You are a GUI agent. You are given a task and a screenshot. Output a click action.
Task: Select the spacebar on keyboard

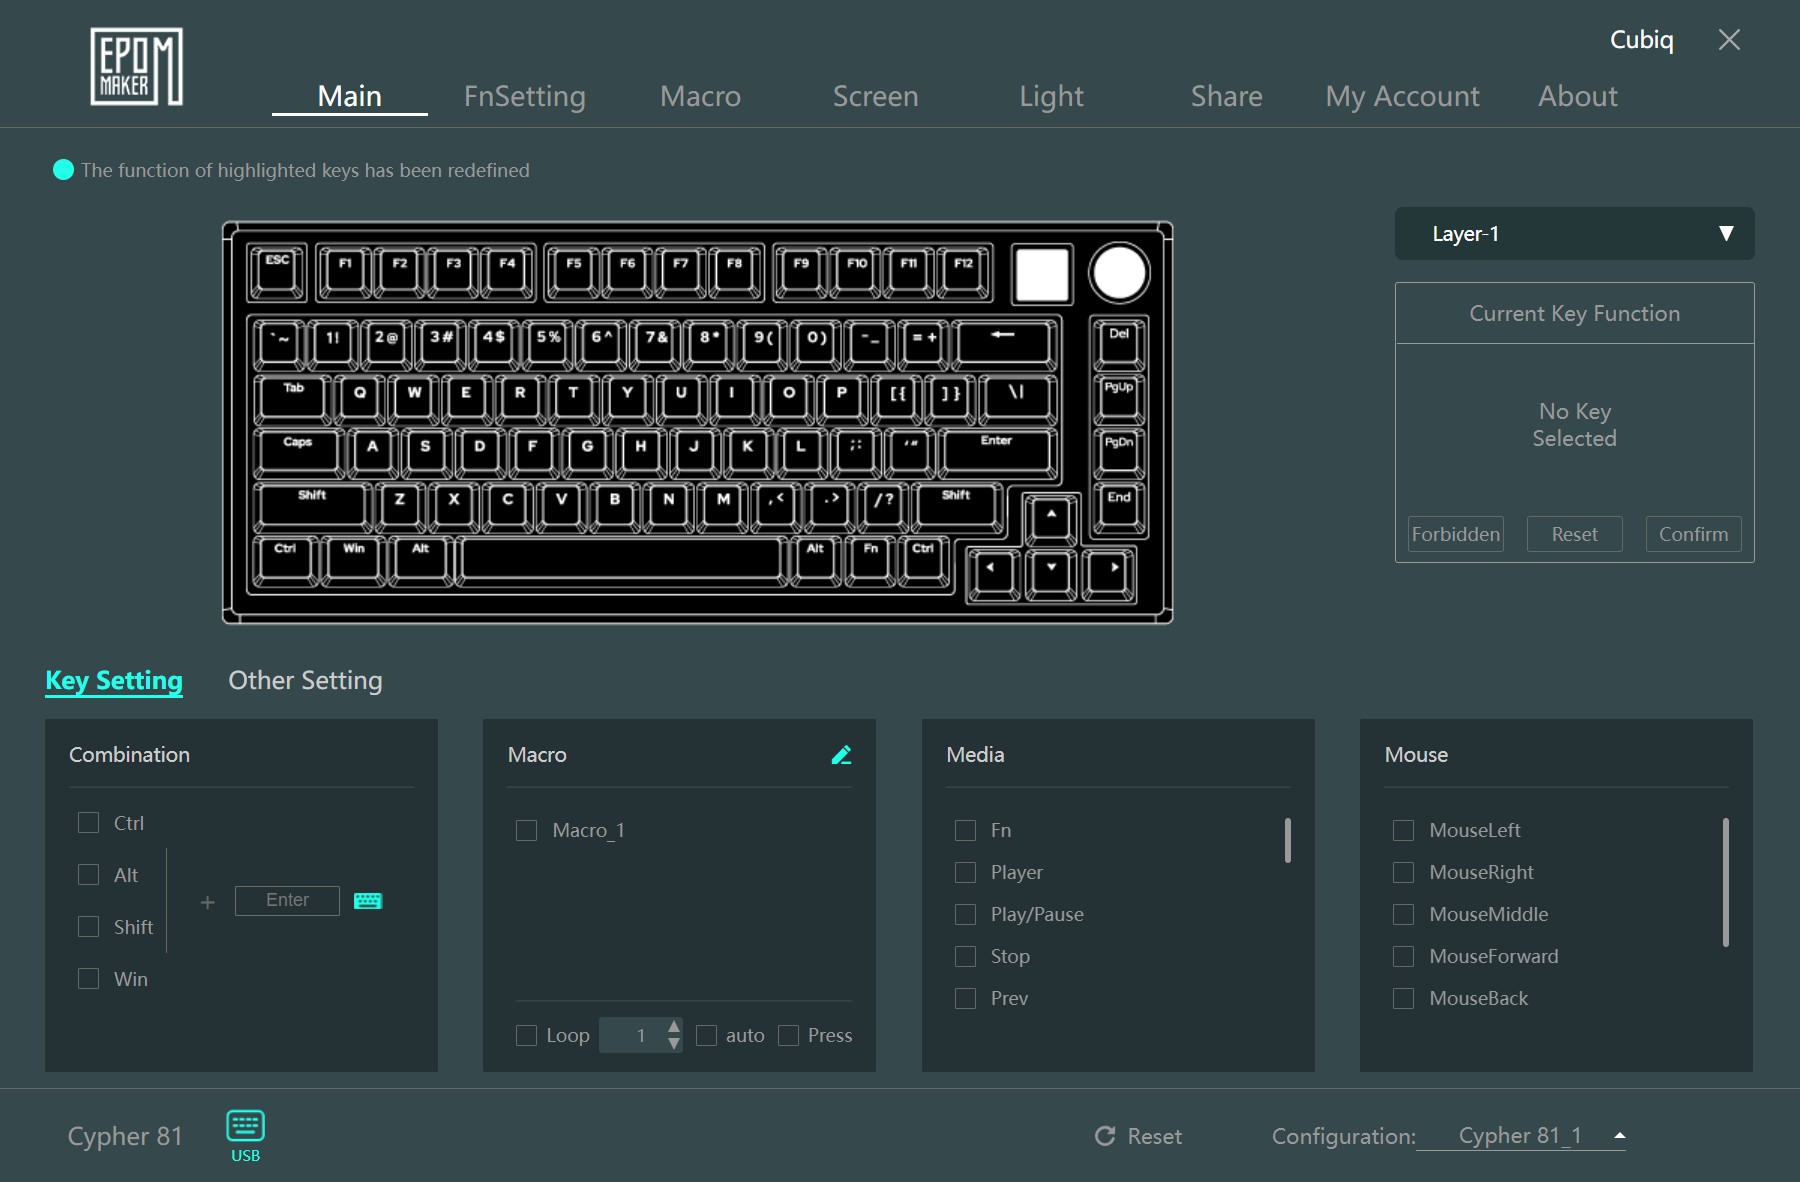621,560
